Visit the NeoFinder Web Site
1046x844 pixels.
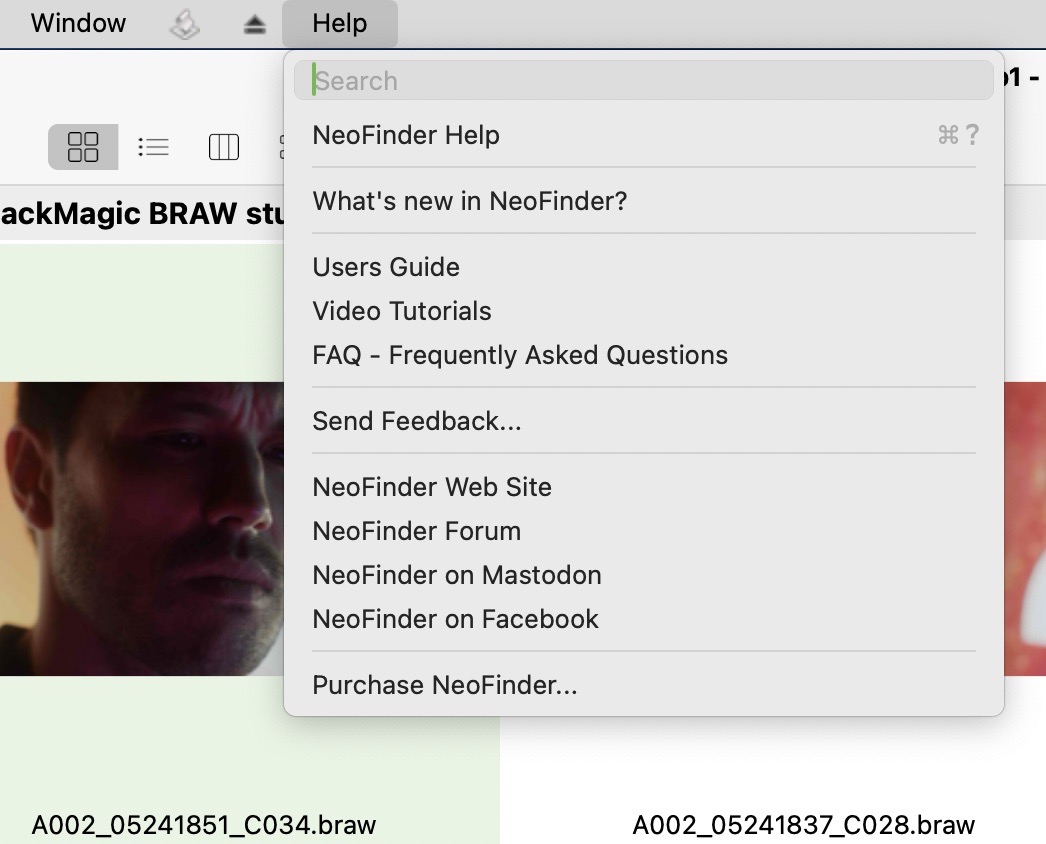click(432, 487)
